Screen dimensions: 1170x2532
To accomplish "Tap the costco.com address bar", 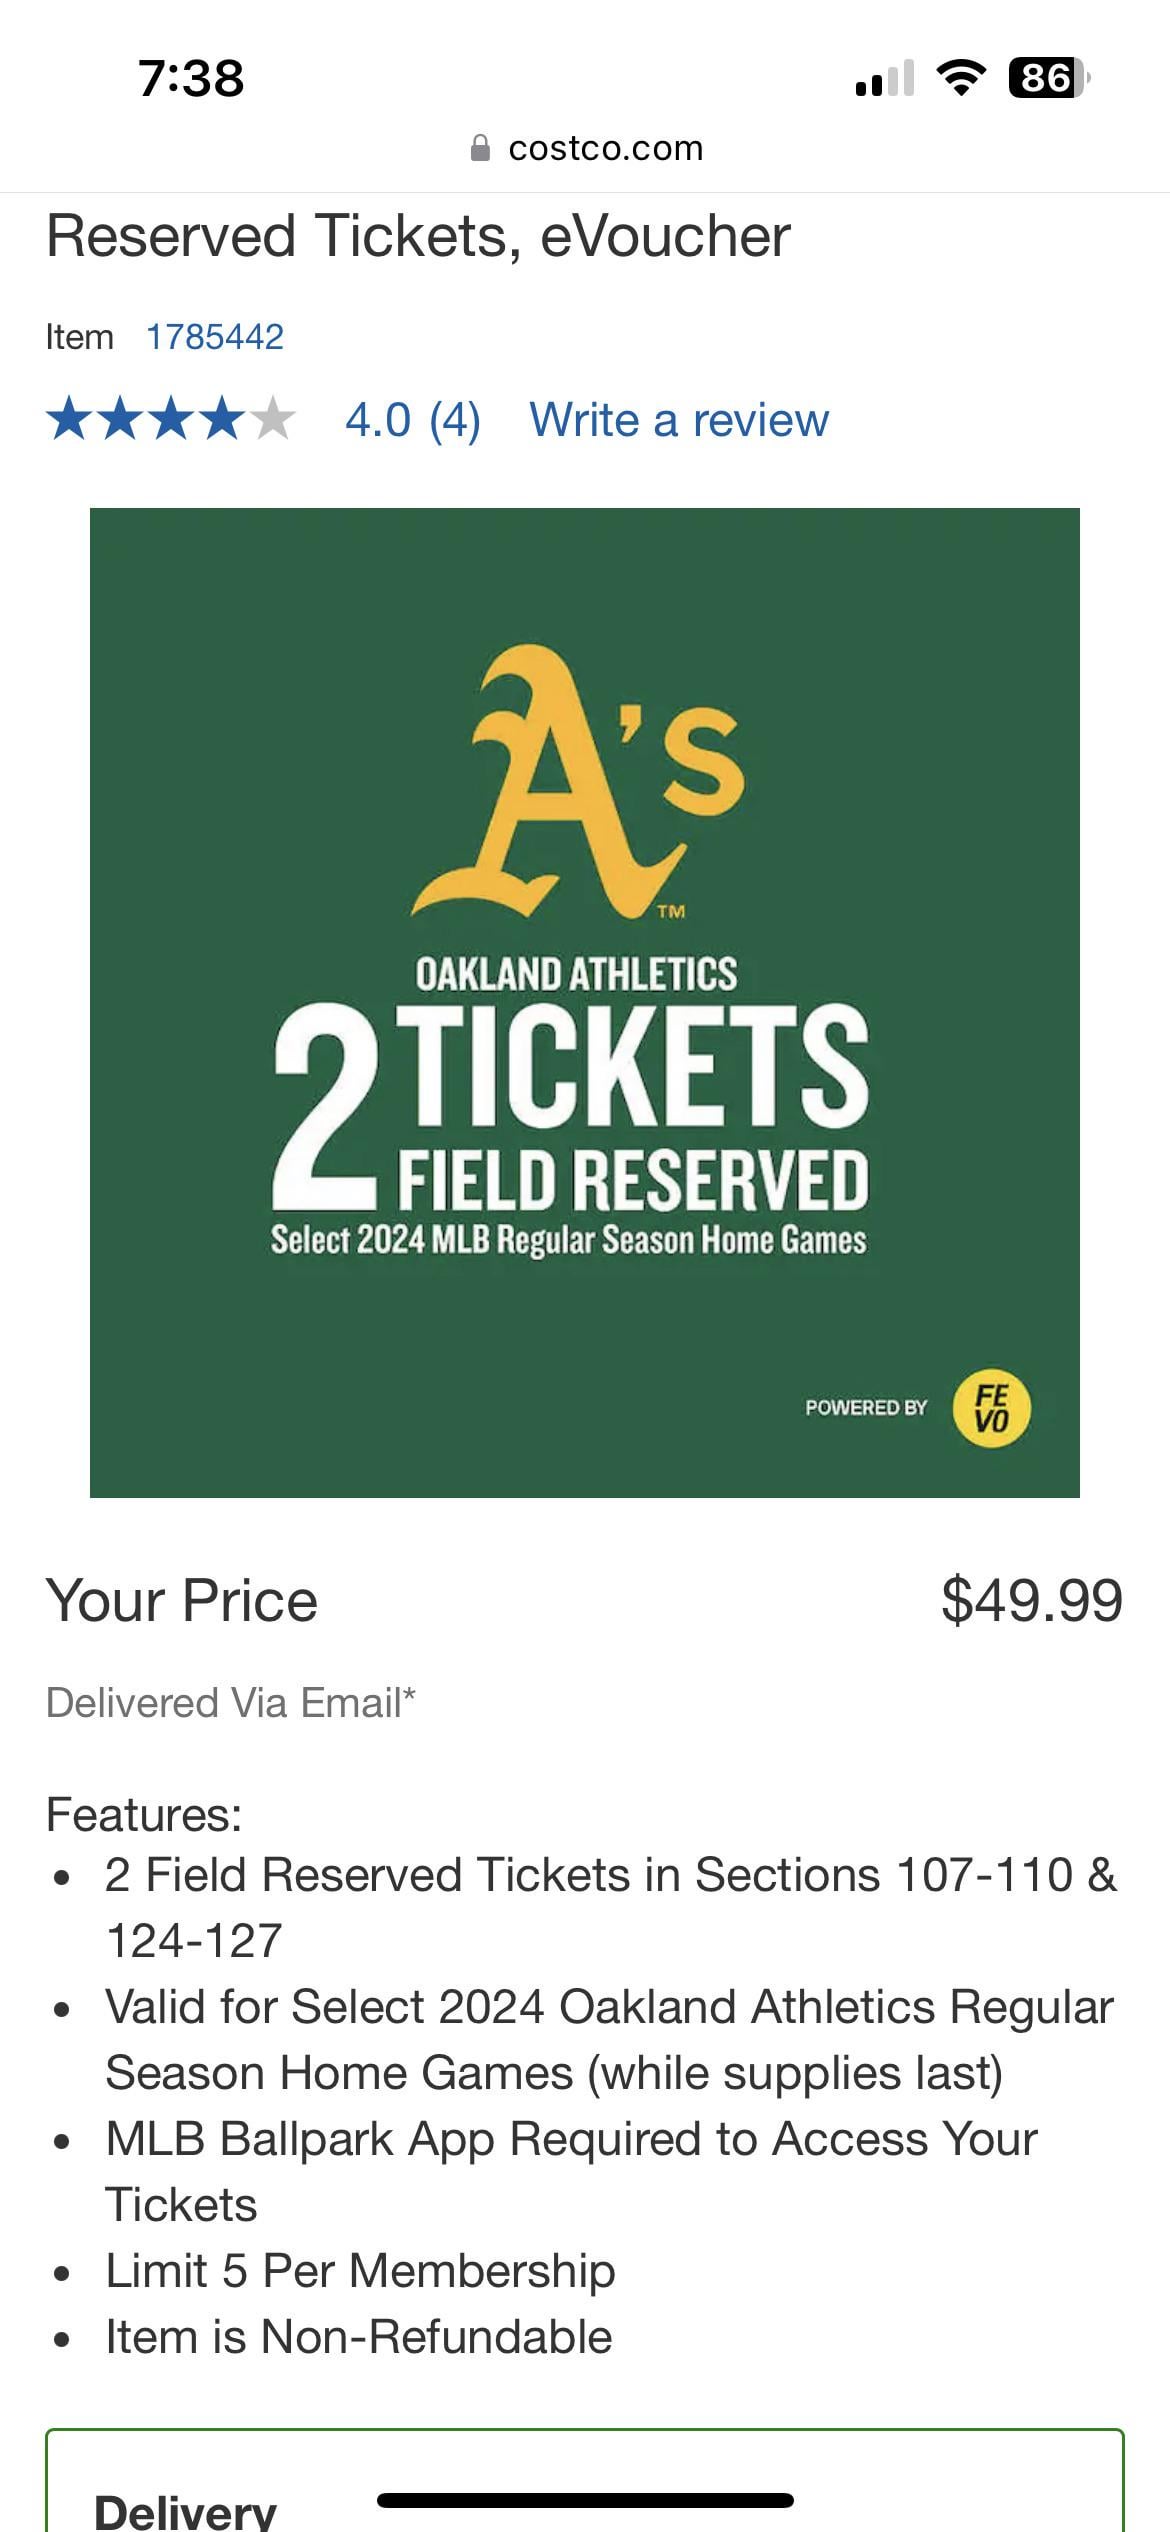I will [x=586, y=148].
